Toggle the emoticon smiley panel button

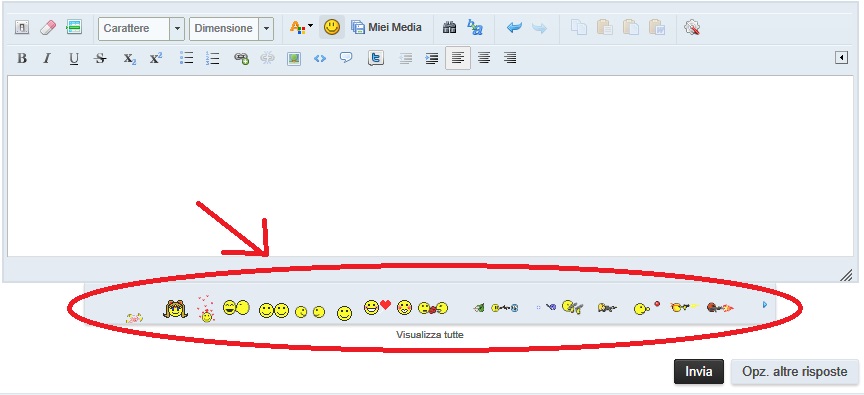pyautogui.click(x=332, y=28)
